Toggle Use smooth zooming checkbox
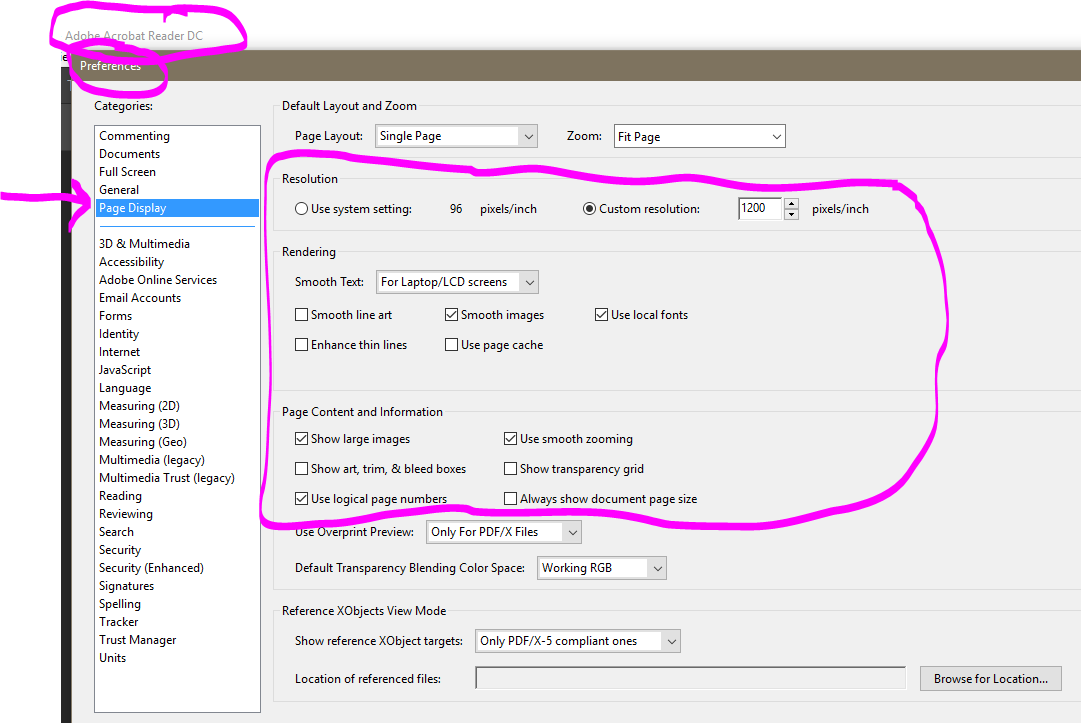The image size is (1081, 723). tap(510, 439)
